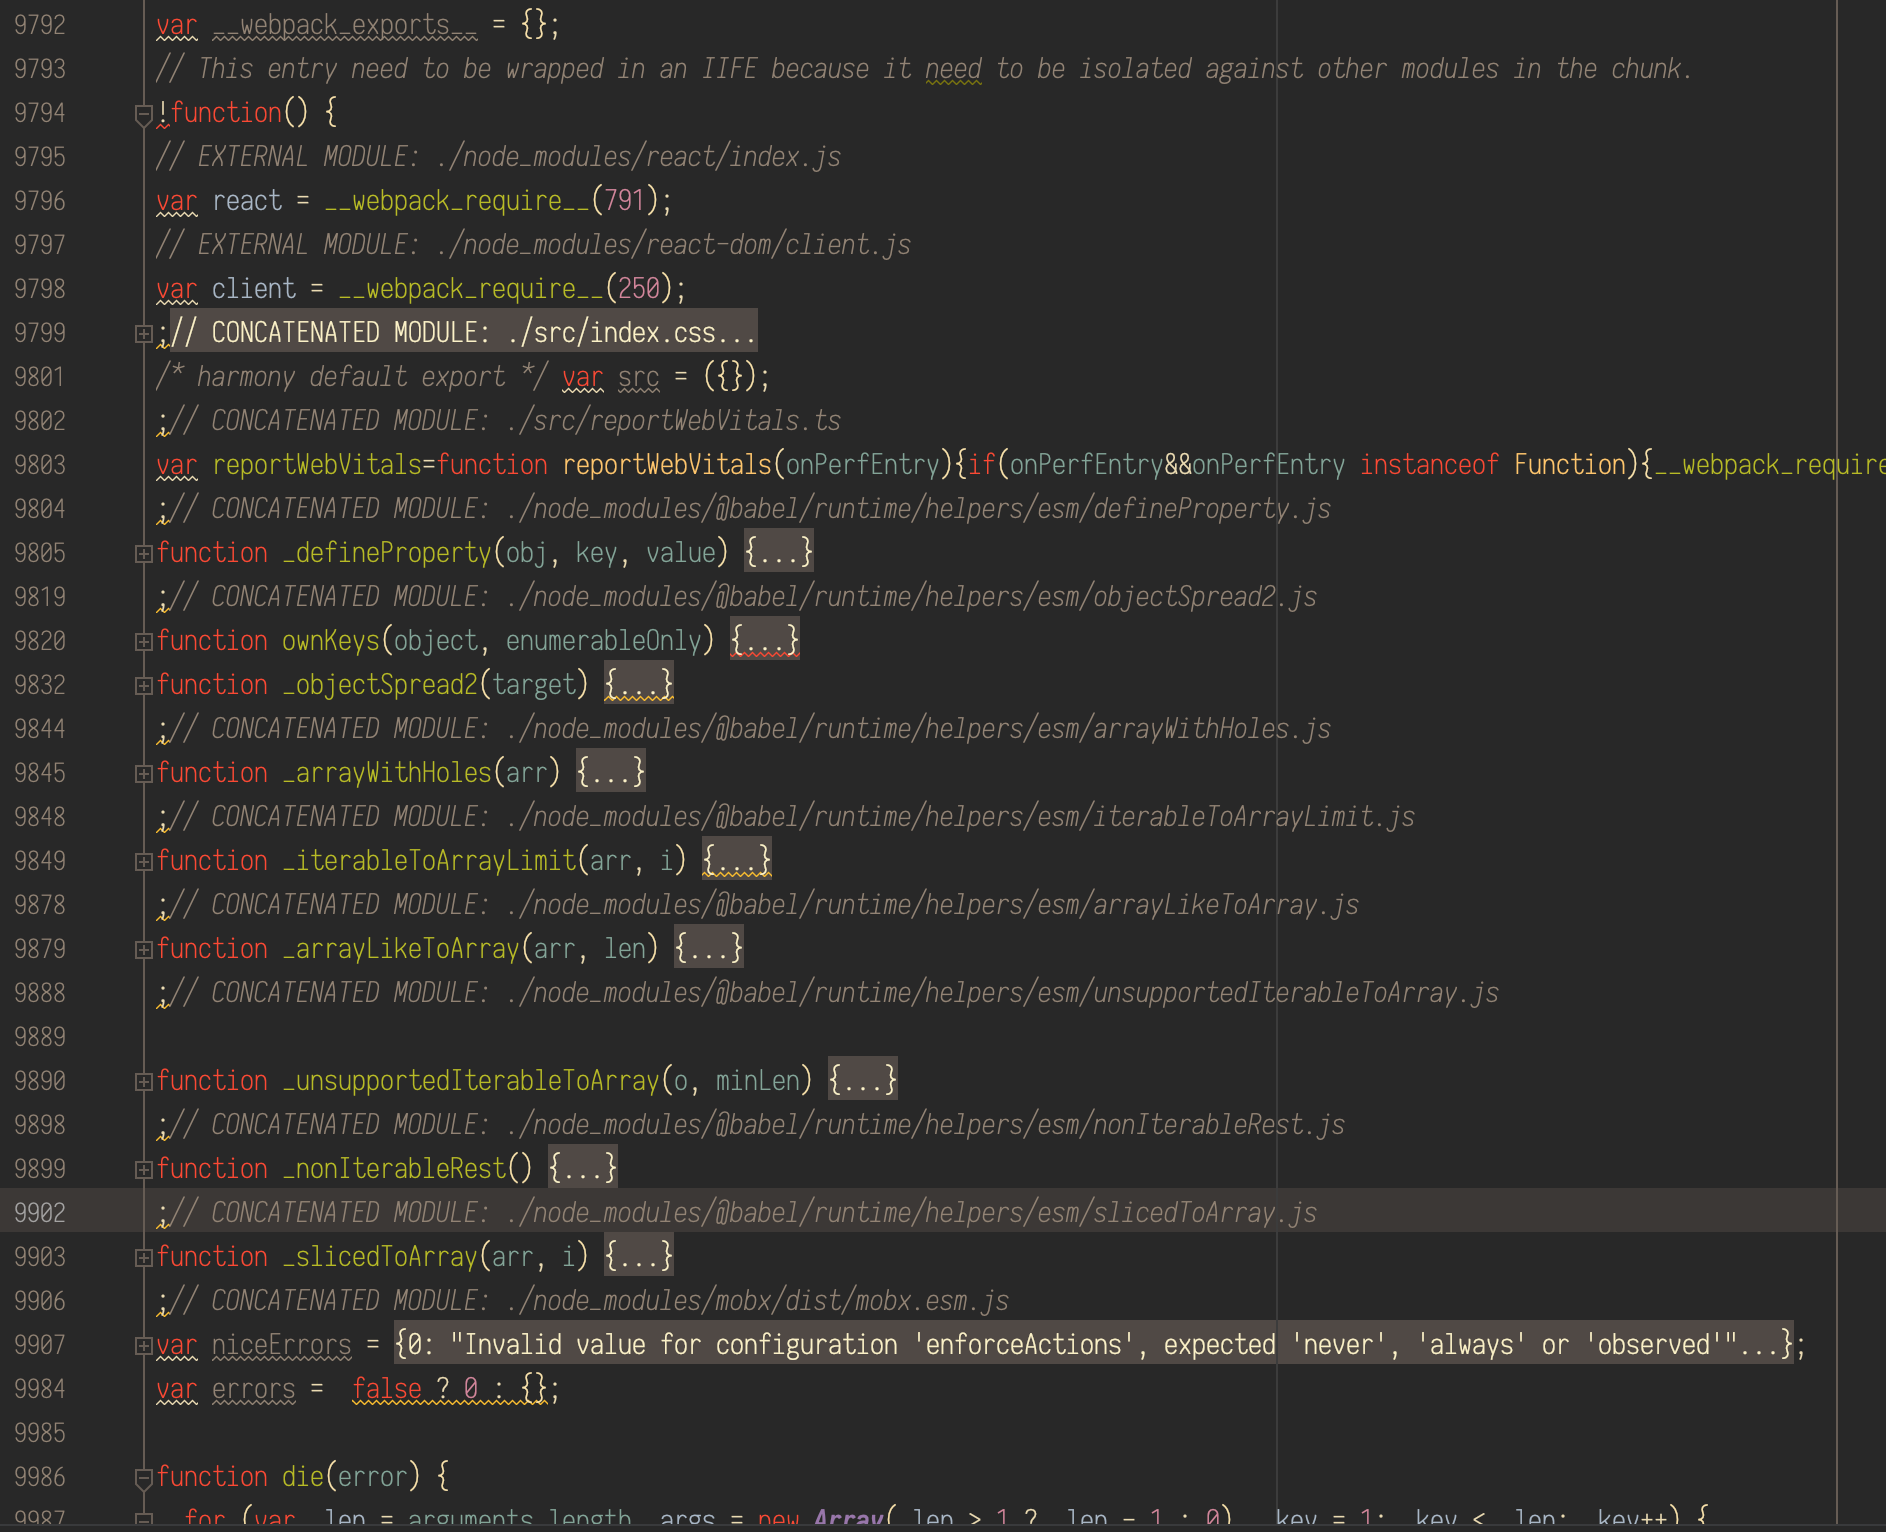This screenshot has width=1886, height=1532.
Task: Click line number 9984 in the gutter
Action: tap(40, 1389)
